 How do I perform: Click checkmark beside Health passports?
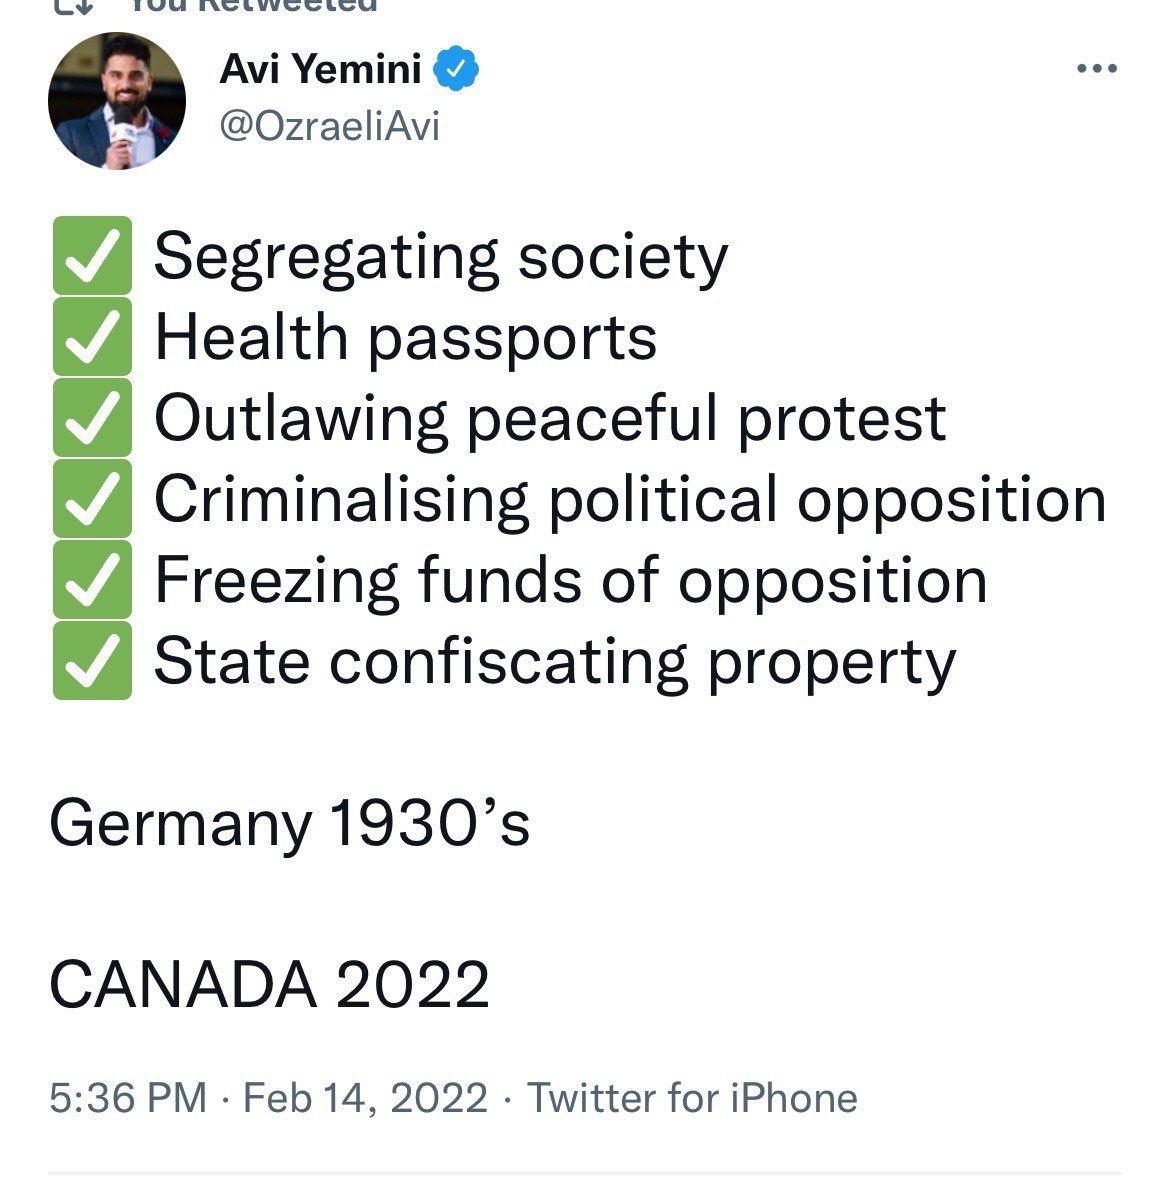[92, 337]
